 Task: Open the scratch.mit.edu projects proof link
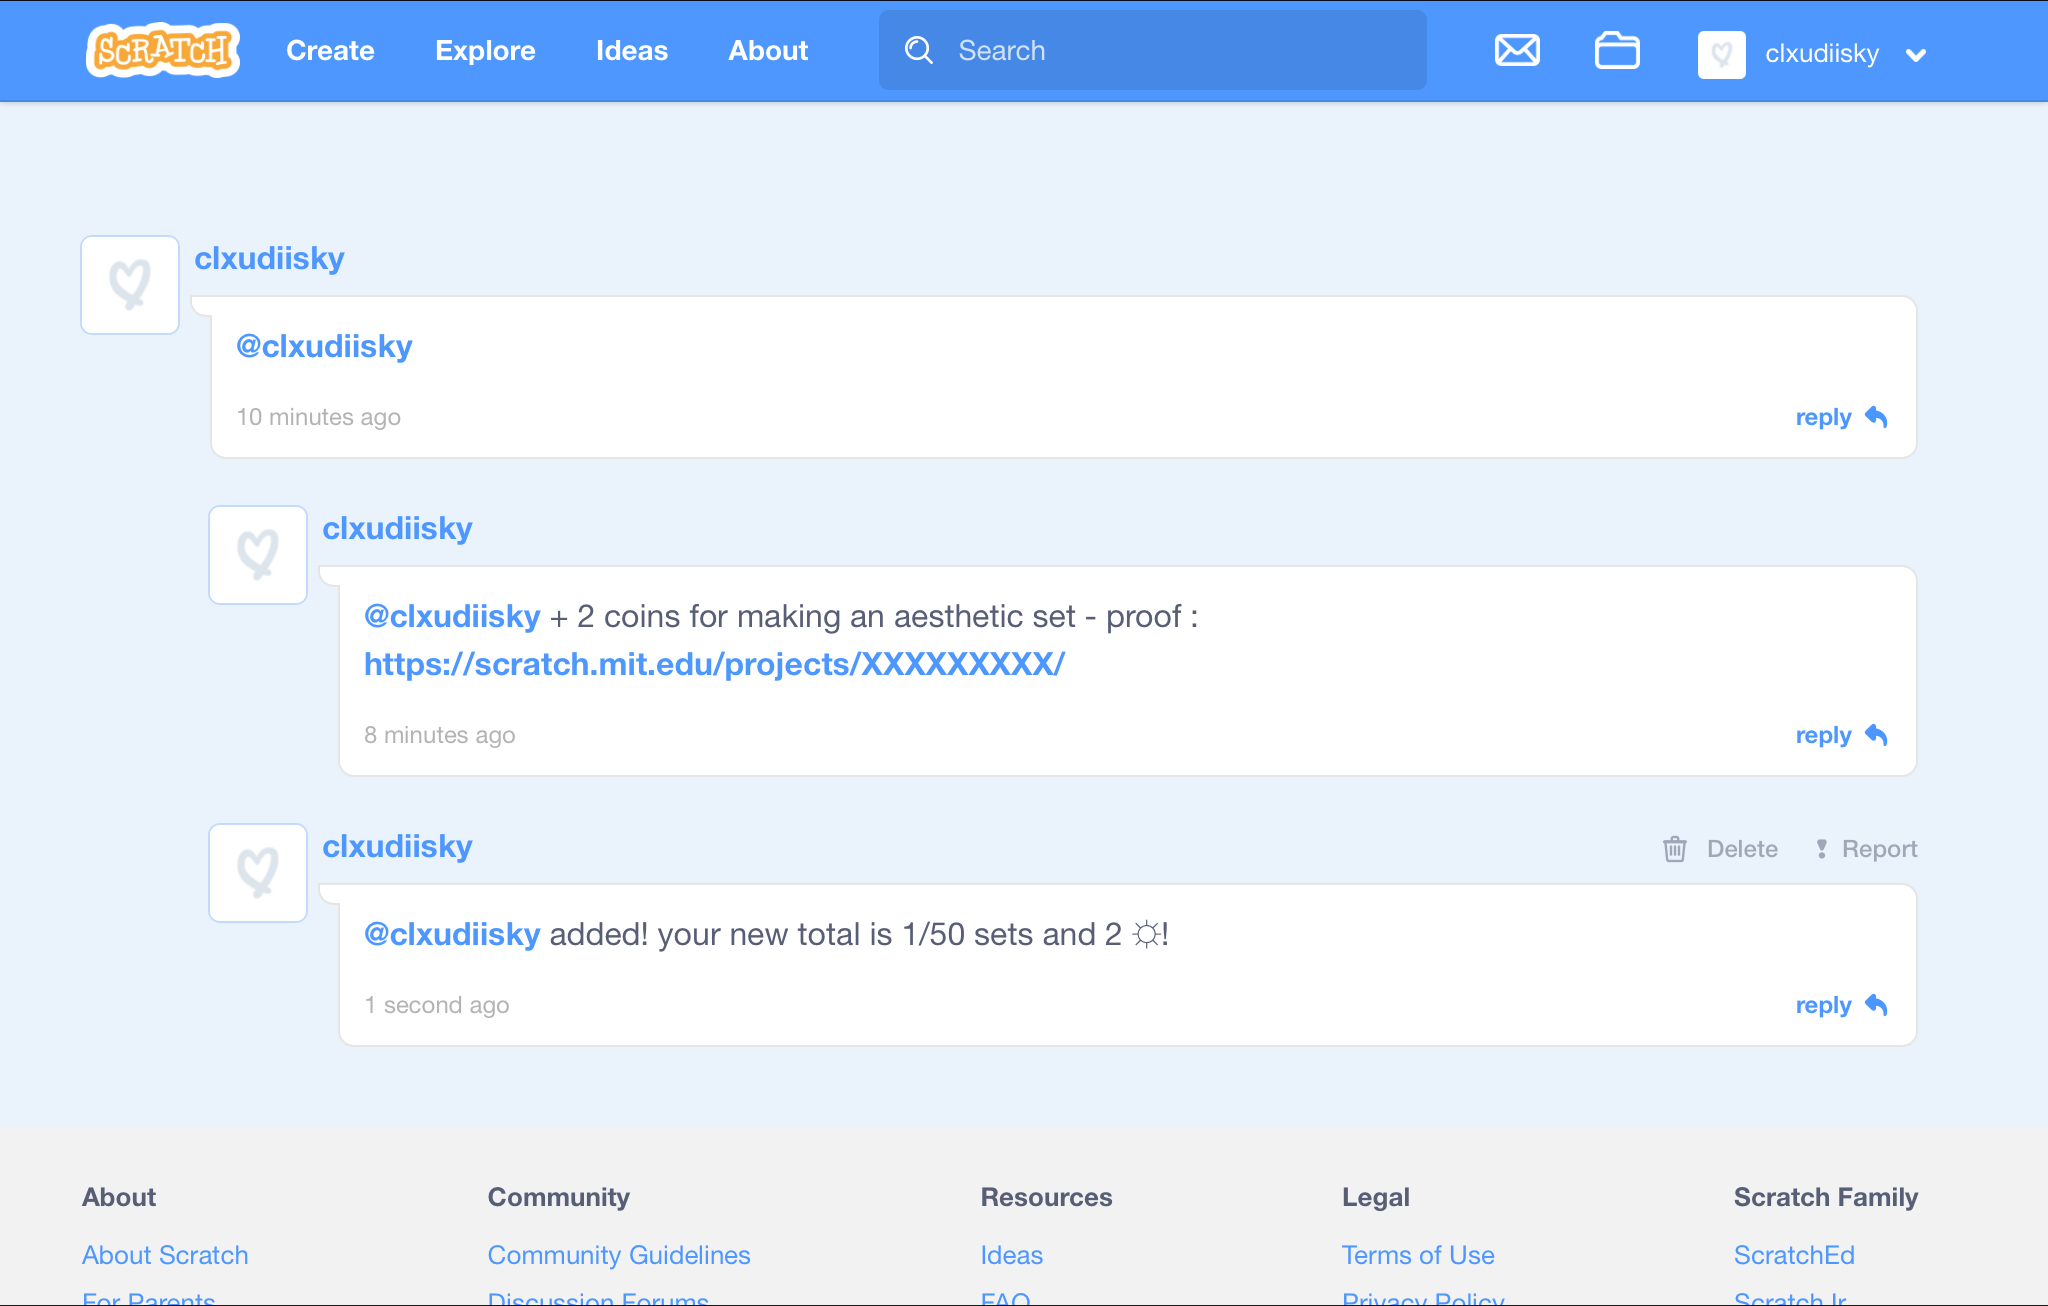point(714,664)
